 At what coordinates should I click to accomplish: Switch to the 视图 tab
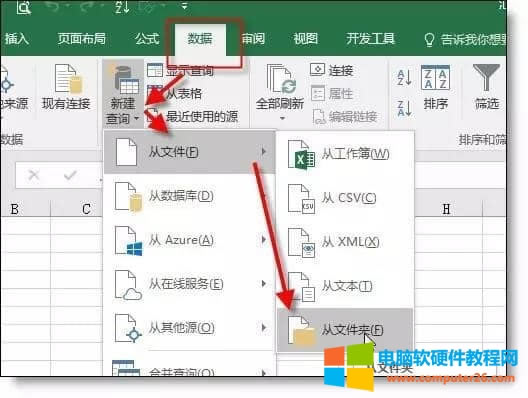tap(305, 39)
